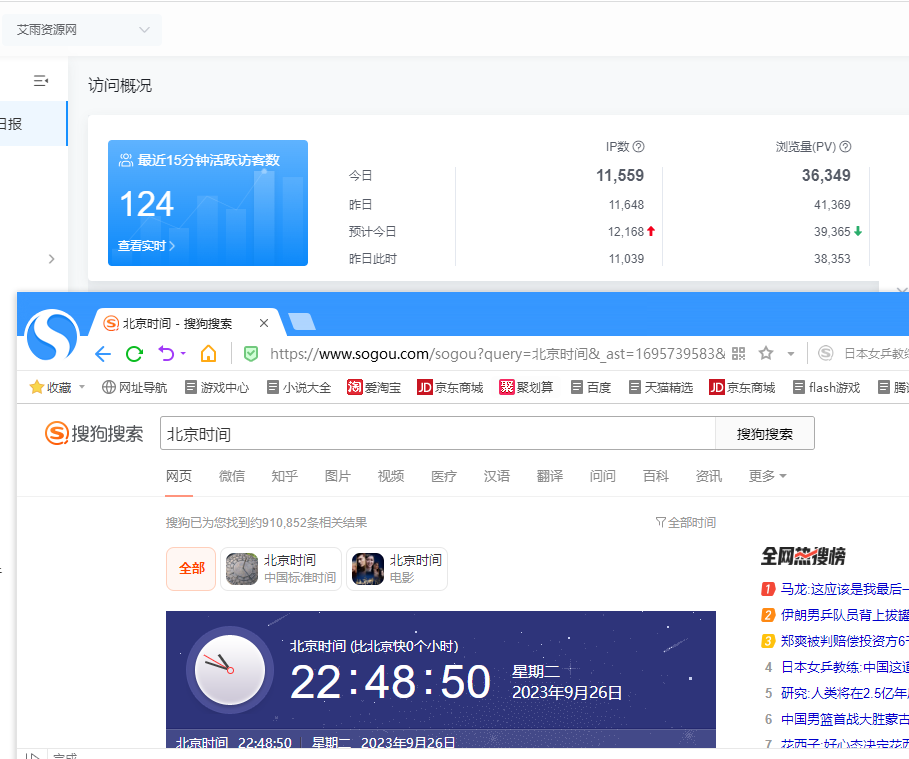This screenshot has width=909, height=759.
Task: Click the 最近15分钟活跃访客数 card
Action: click(208, 203)
